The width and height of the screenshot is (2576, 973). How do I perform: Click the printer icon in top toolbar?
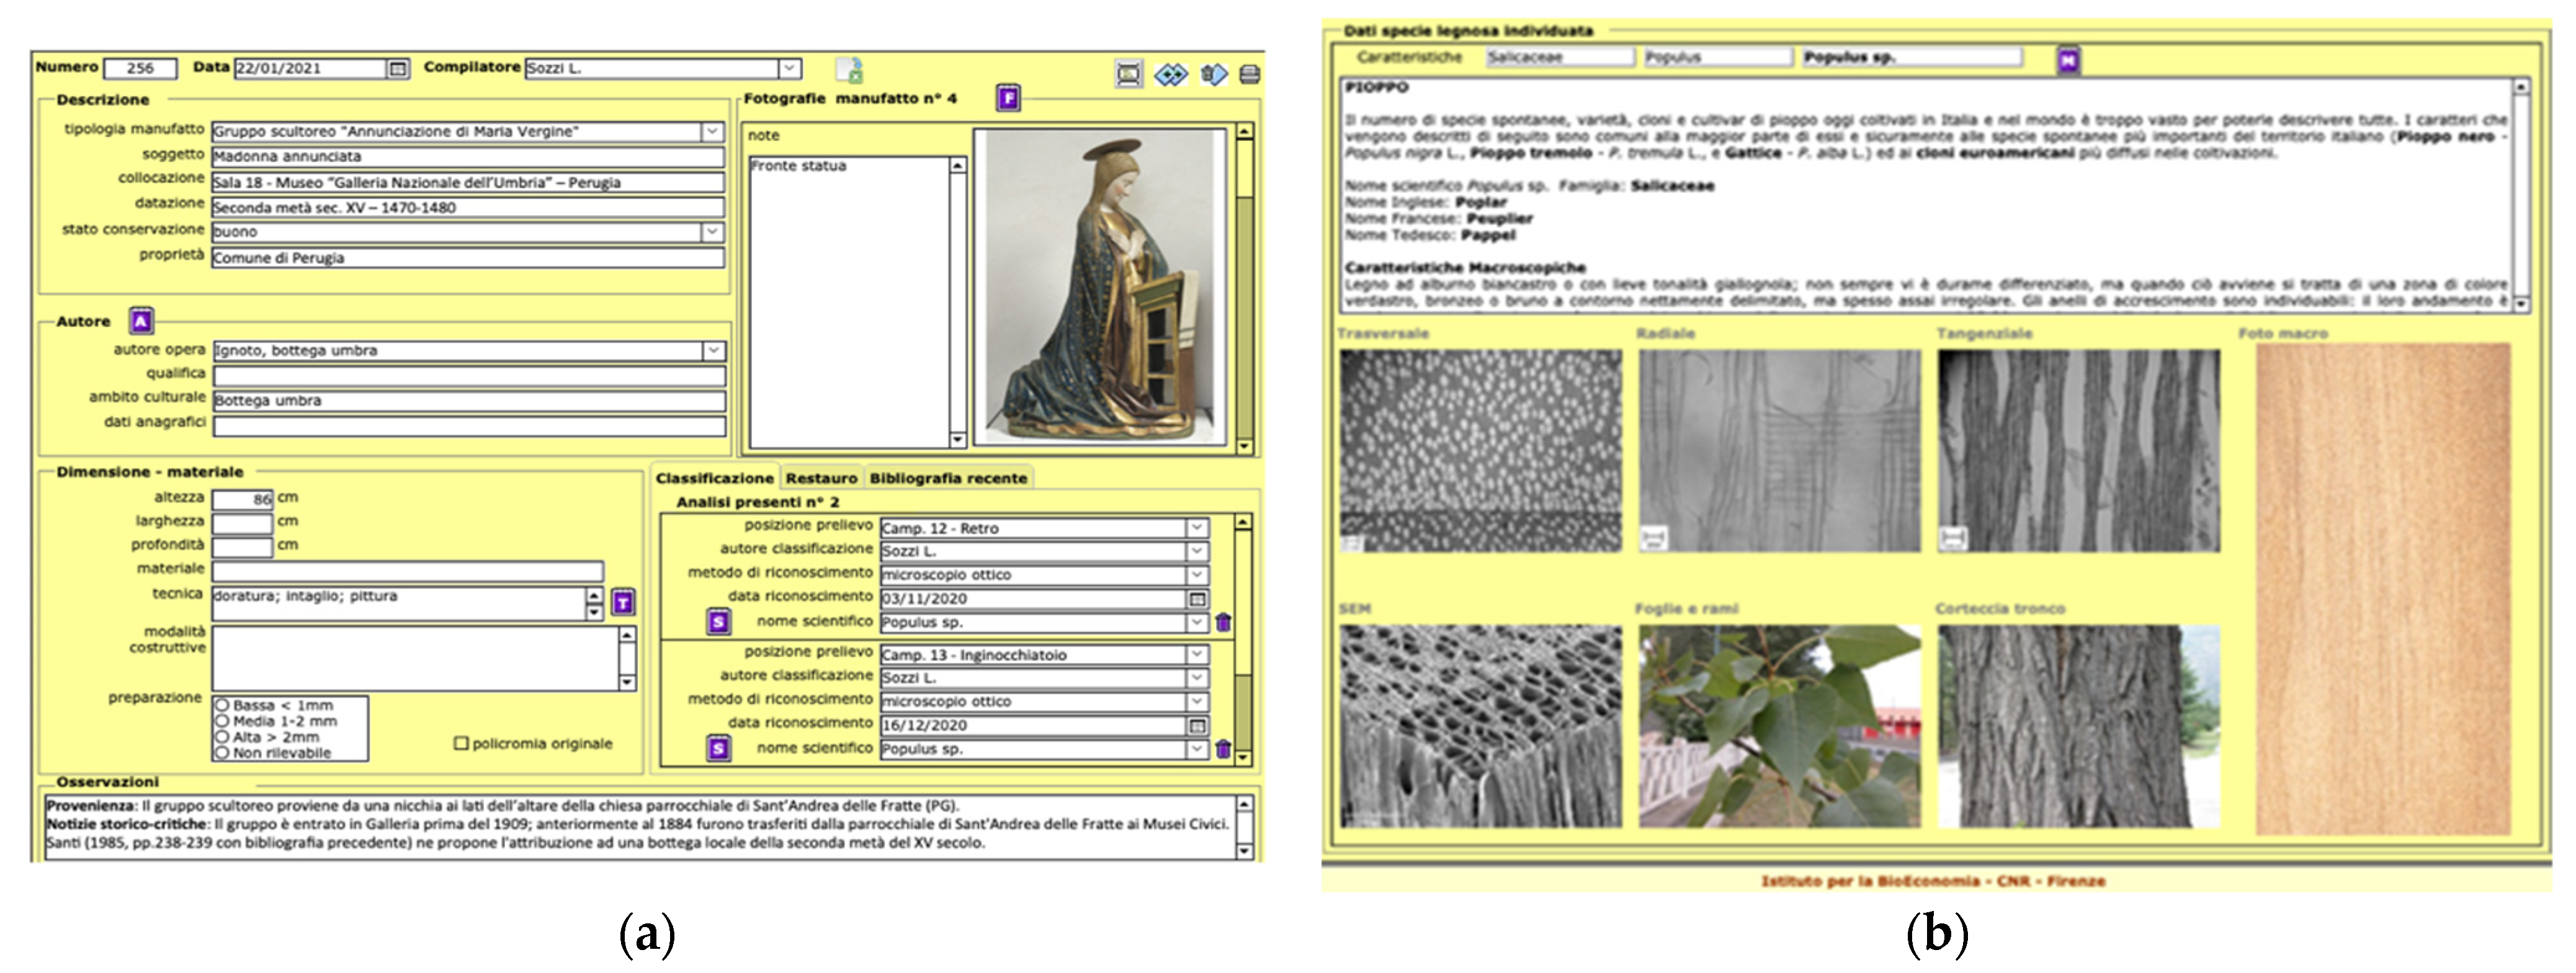[1249, 74]
